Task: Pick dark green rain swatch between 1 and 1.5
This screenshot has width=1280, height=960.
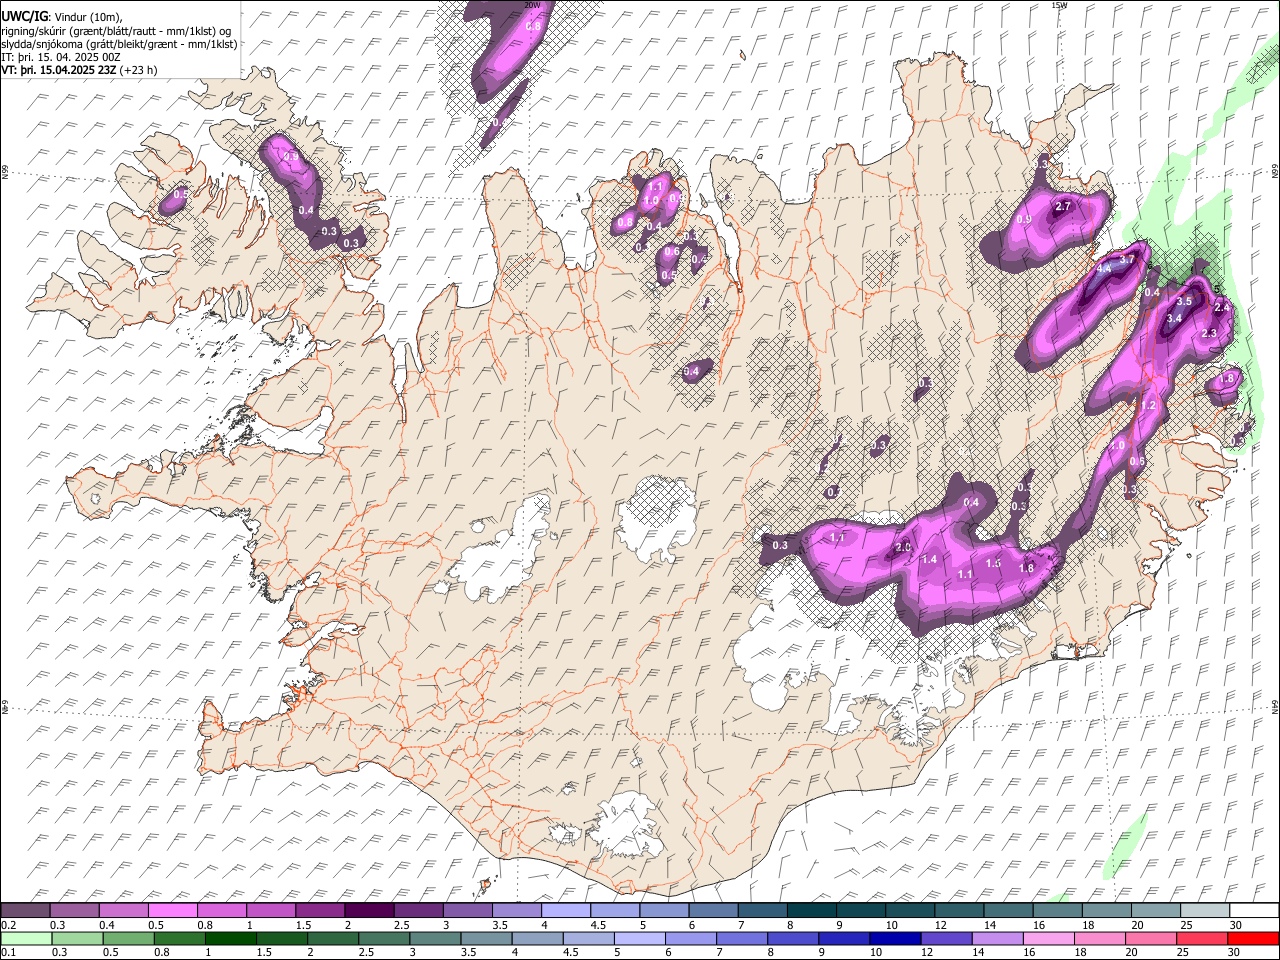Action: (x=231, y=938)
